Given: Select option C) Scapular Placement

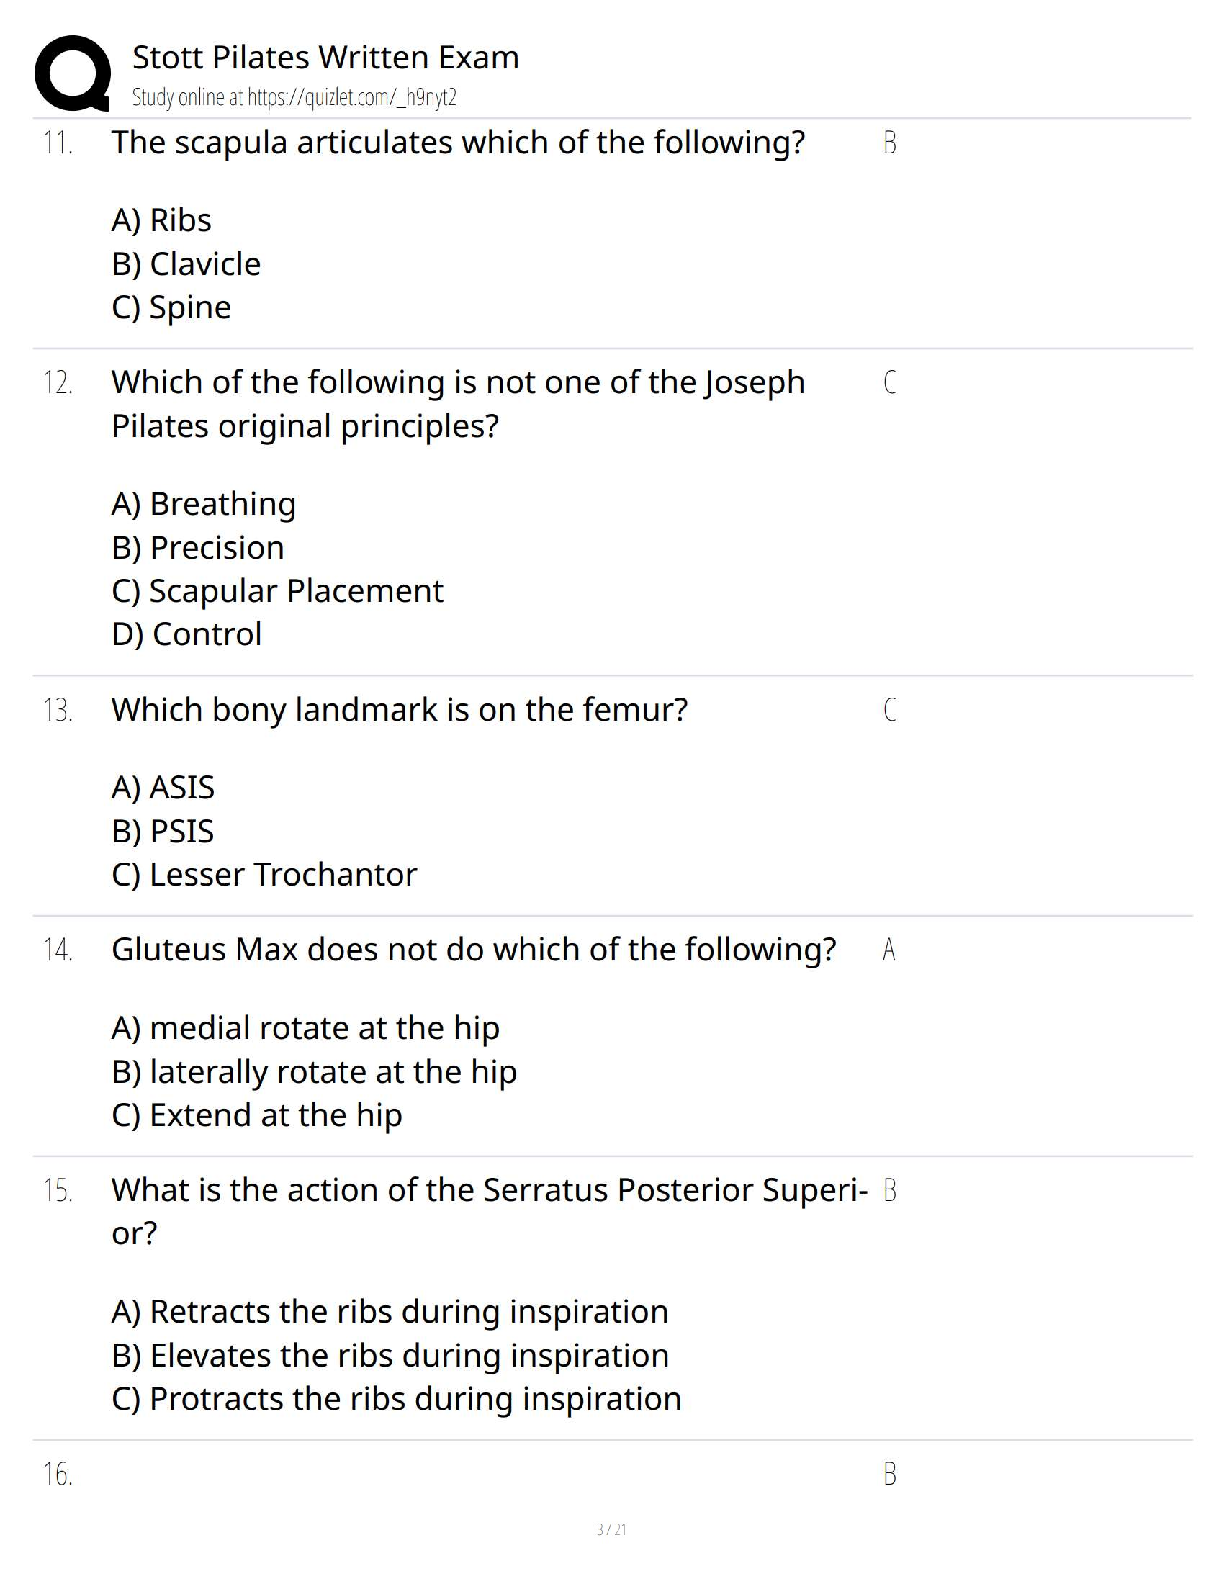Looking at the screenshot, I should (277, 591).
